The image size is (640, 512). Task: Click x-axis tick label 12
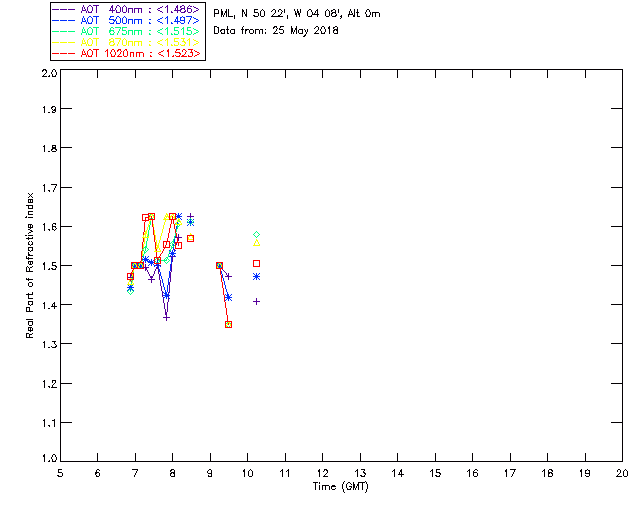click(322, 473)
